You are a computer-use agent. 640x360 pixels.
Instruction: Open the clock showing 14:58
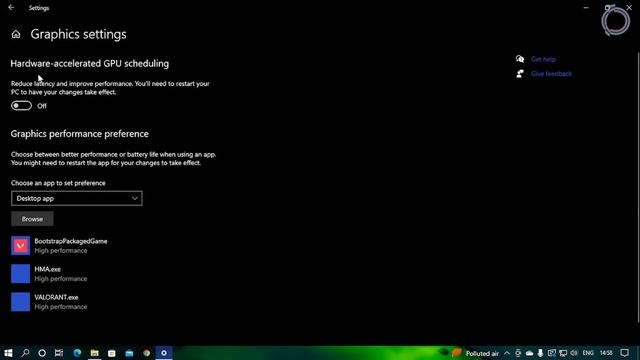click(606, 353)
